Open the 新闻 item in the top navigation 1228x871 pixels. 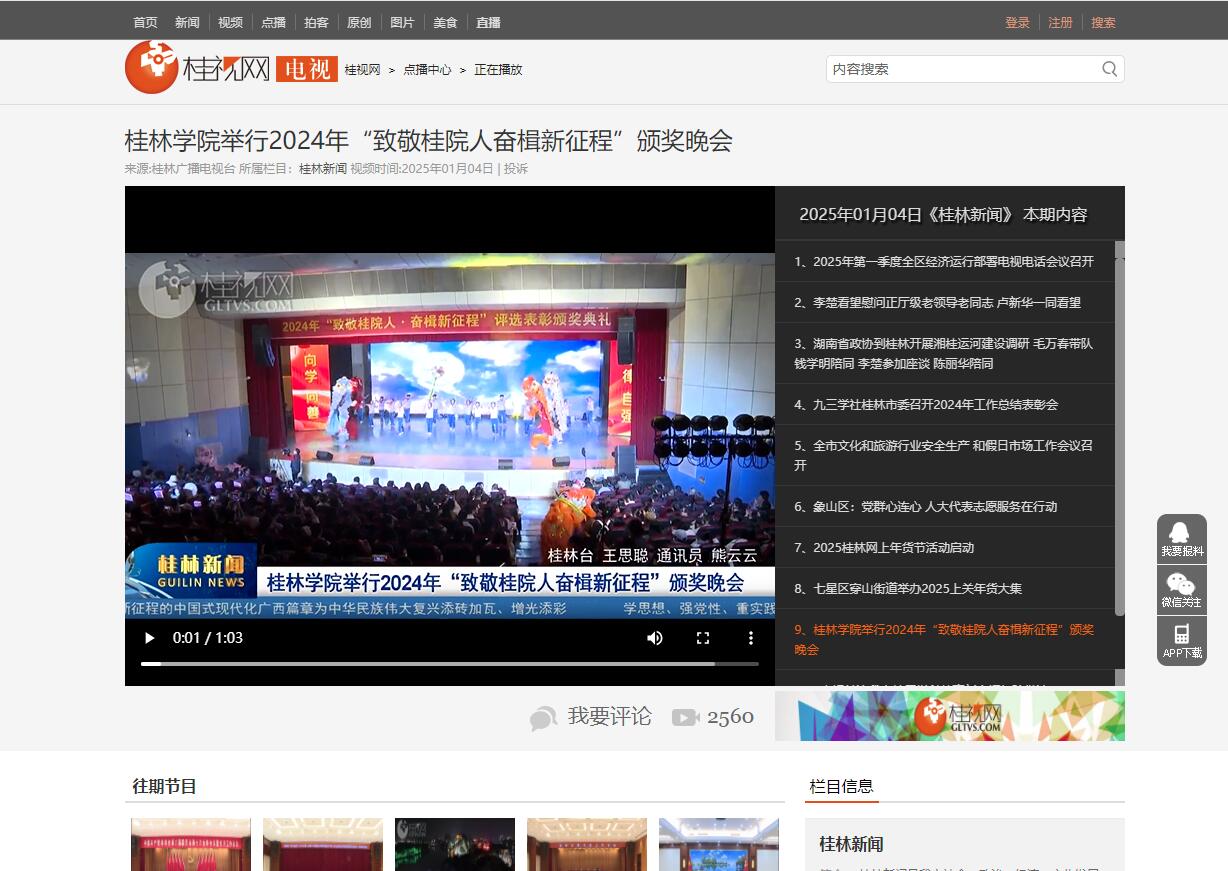tap(187, 22)
